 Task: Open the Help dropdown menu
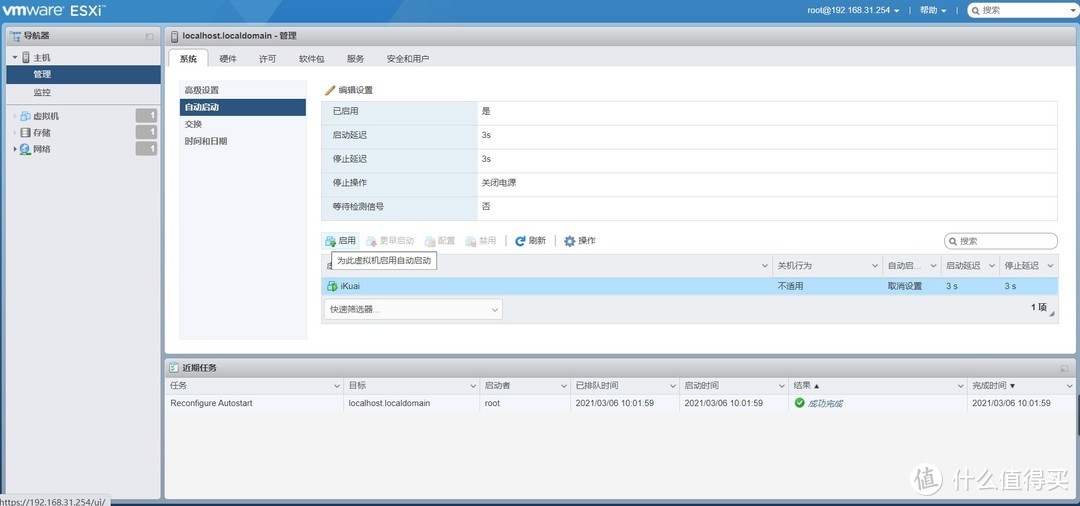tap(933, 10)
